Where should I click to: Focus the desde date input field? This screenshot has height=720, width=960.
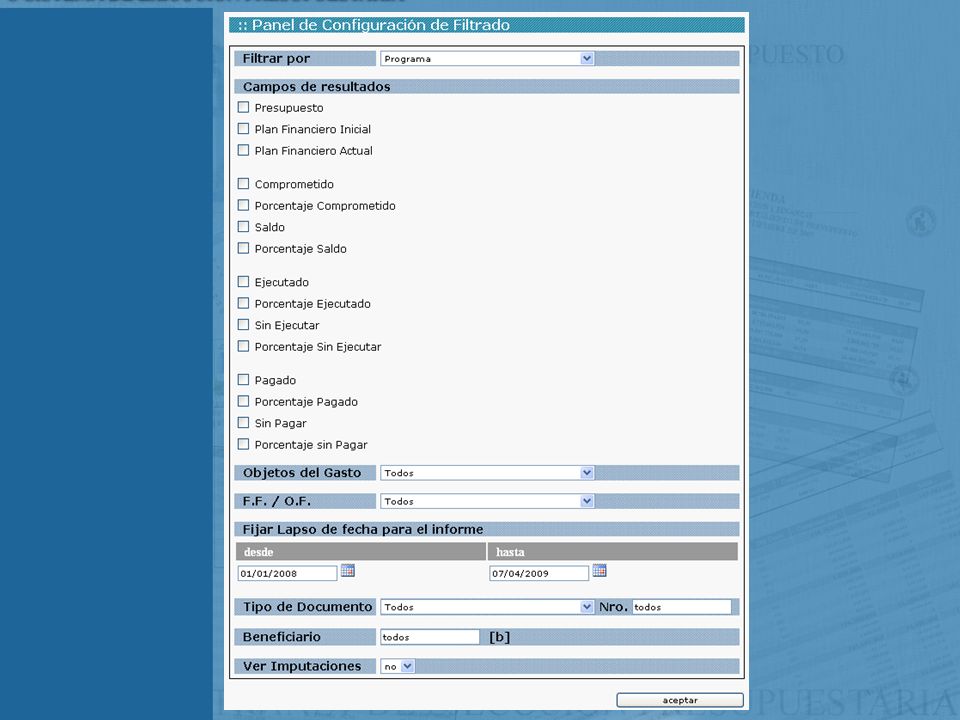(287, 573)
